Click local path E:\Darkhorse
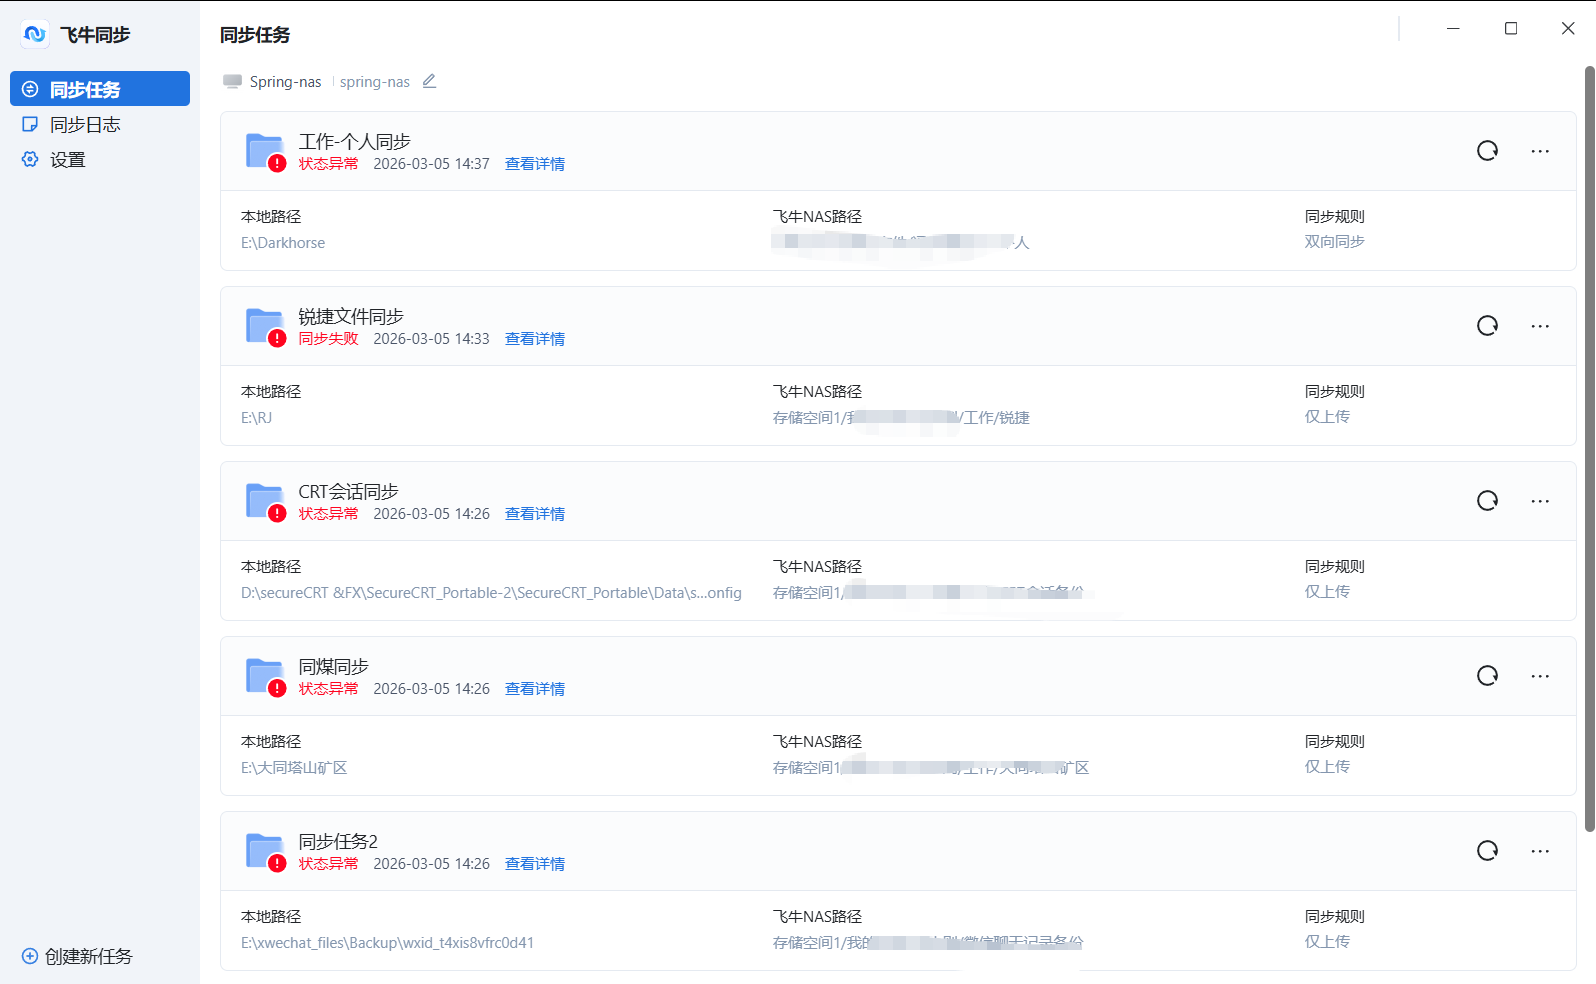 tap(283, 243)
